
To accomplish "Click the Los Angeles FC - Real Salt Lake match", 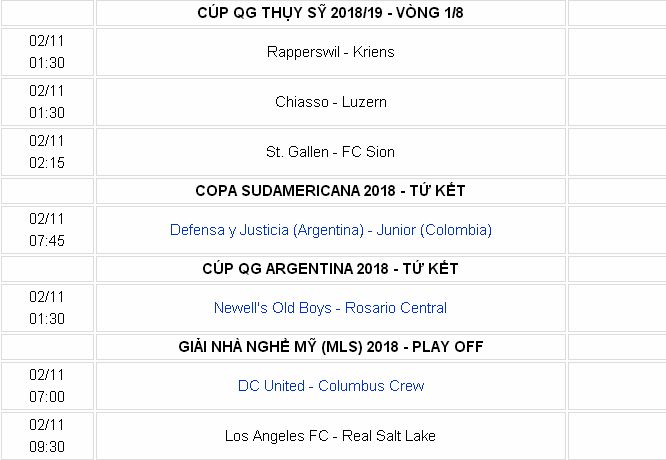I will click(330, 436).
